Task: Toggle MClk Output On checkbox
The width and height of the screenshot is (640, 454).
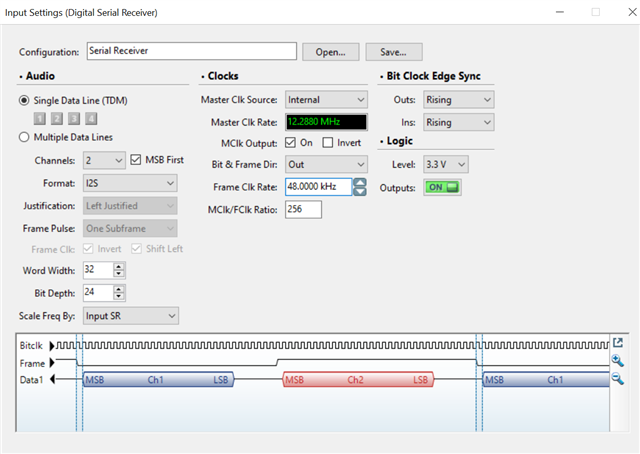Action: pyautogui.click(x=290, y=142)
